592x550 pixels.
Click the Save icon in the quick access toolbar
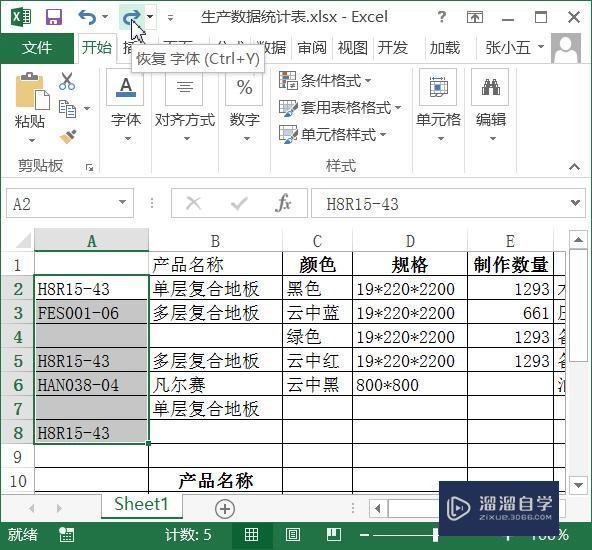(54, 17)
